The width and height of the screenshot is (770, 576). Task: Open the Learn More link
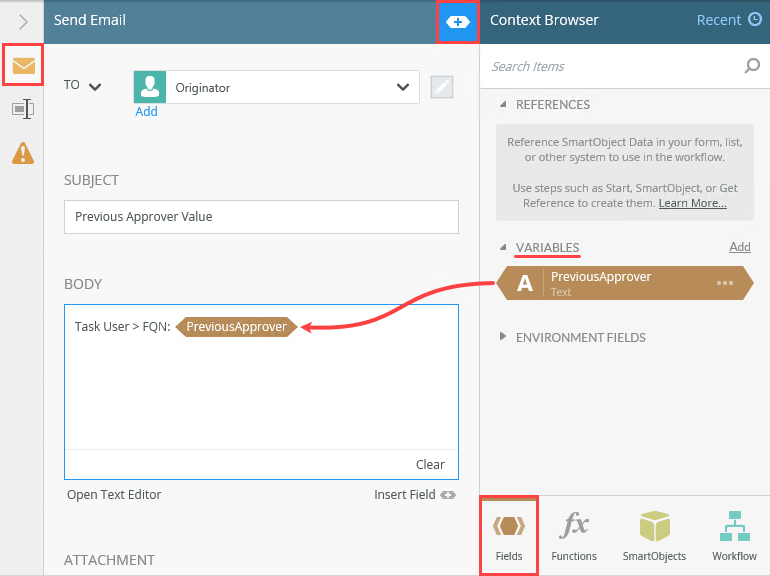[692, 203]
